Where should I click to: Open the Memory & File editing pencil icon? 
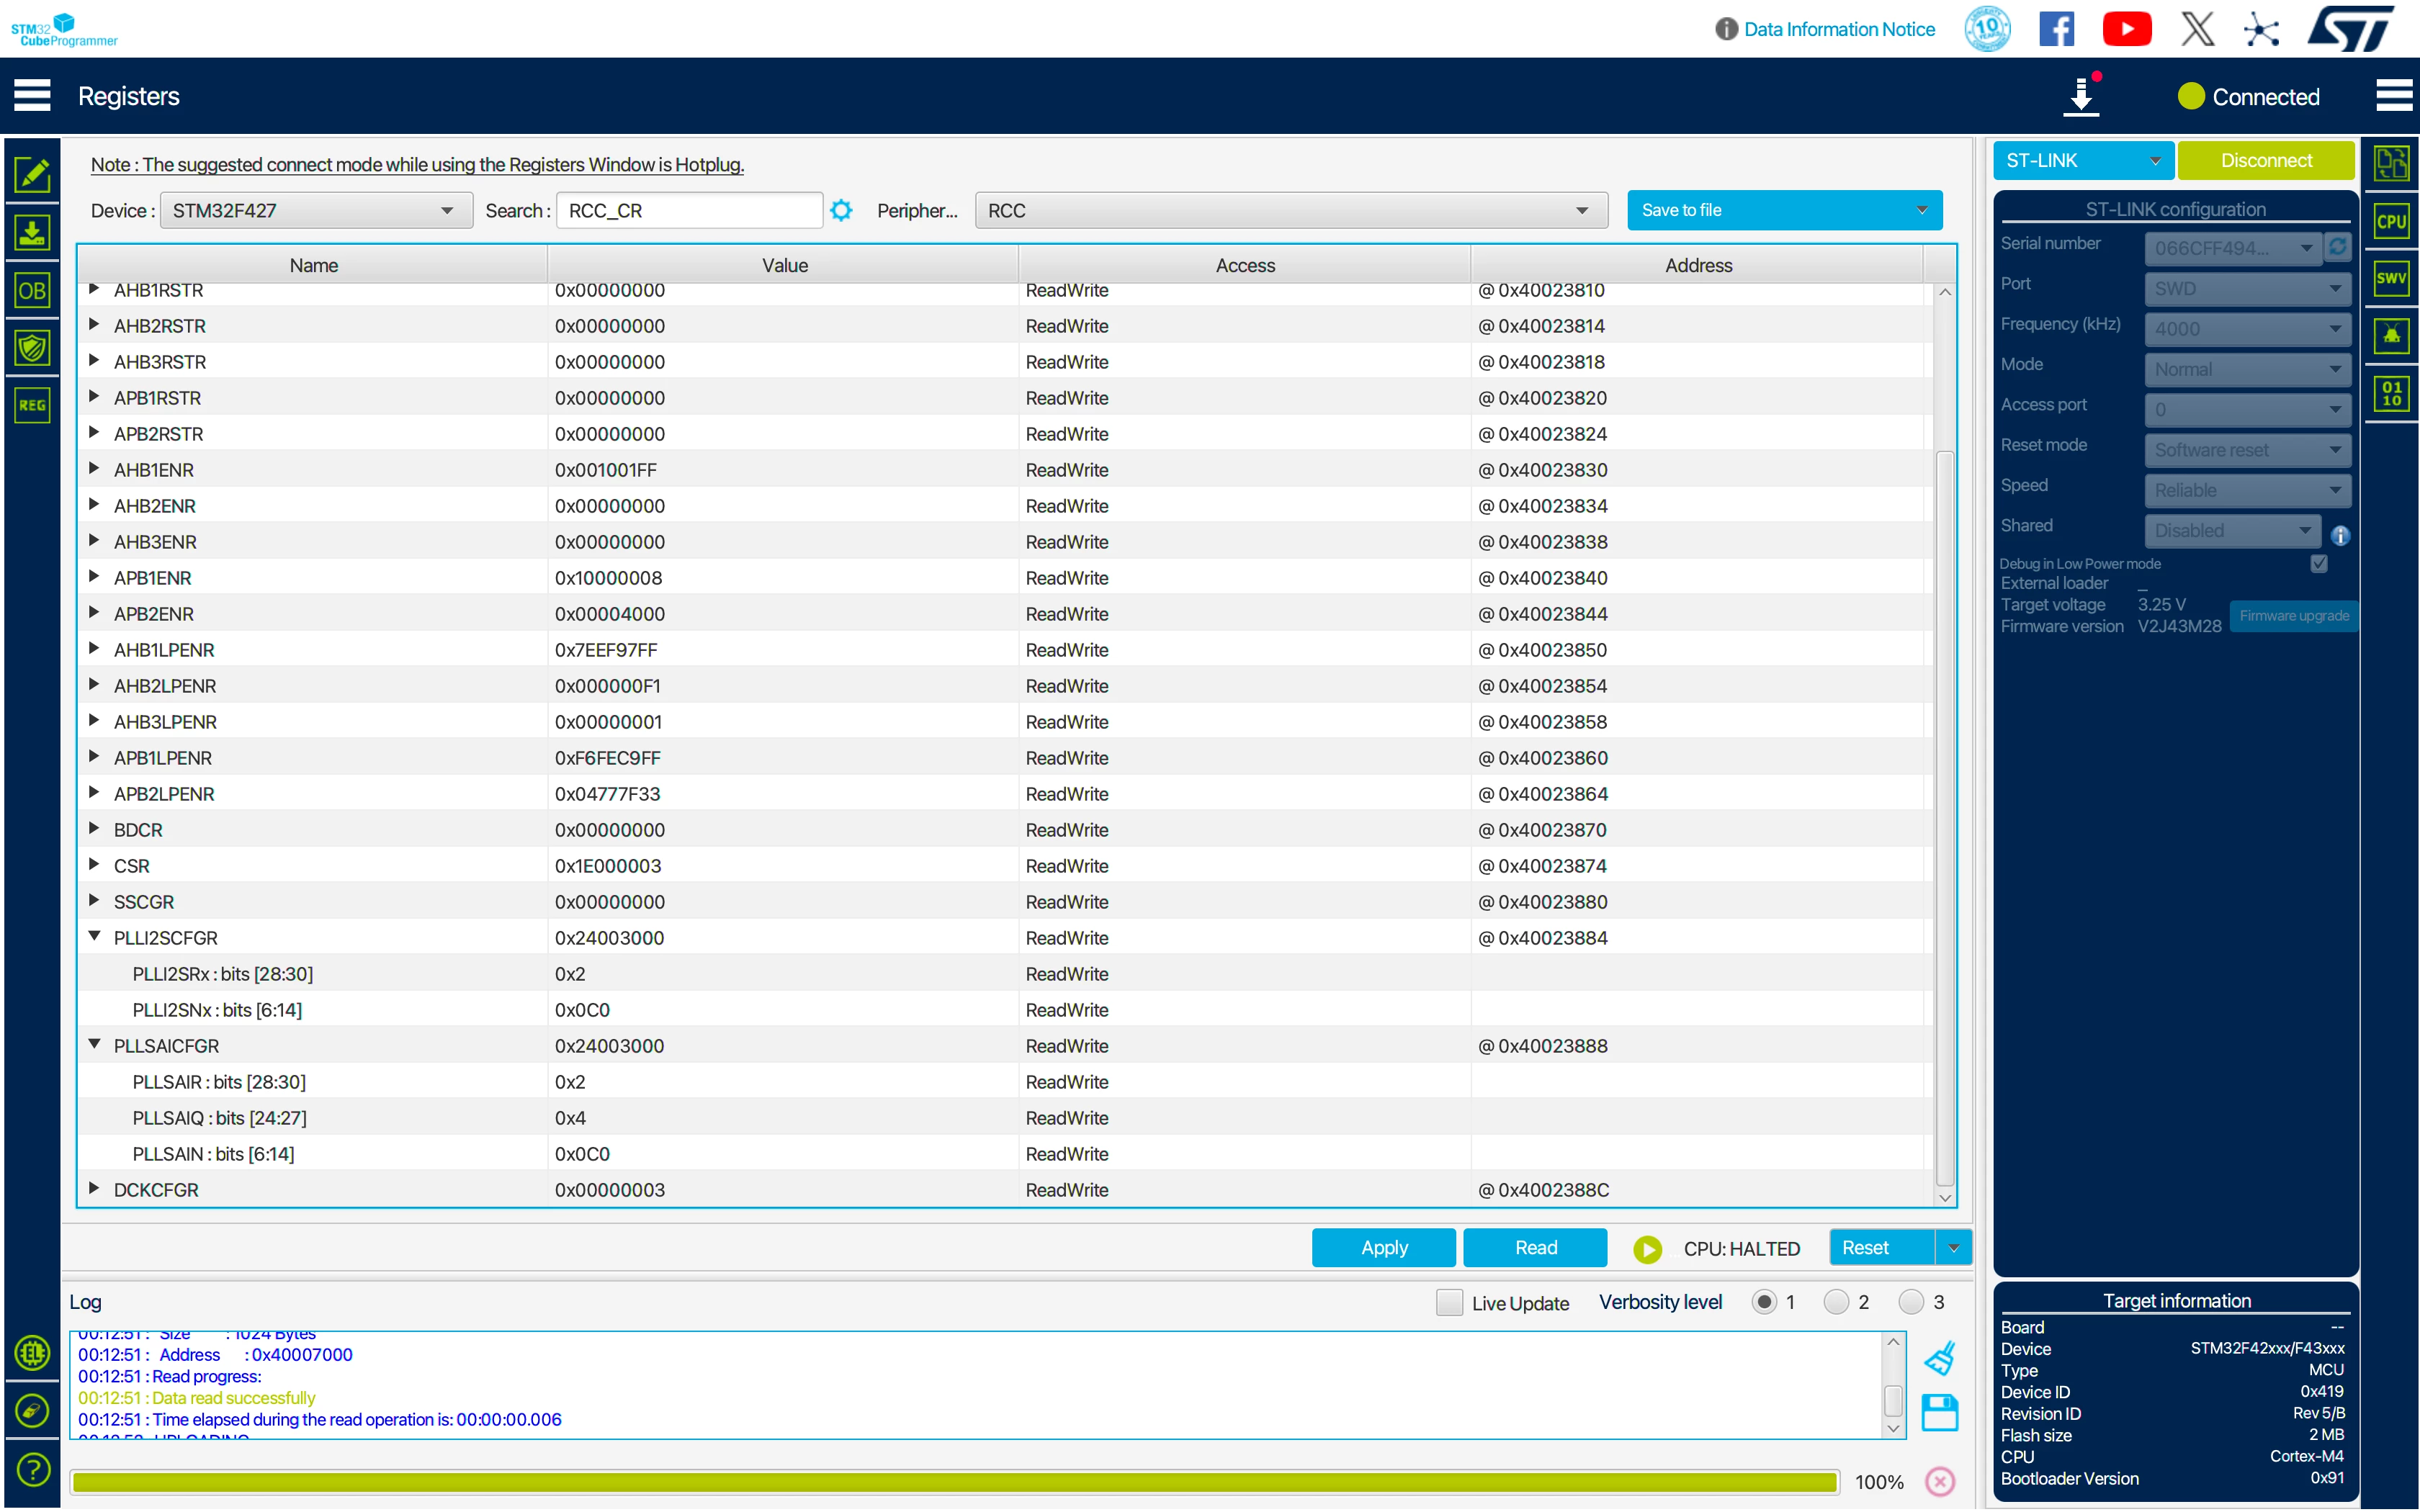point(32,174)
